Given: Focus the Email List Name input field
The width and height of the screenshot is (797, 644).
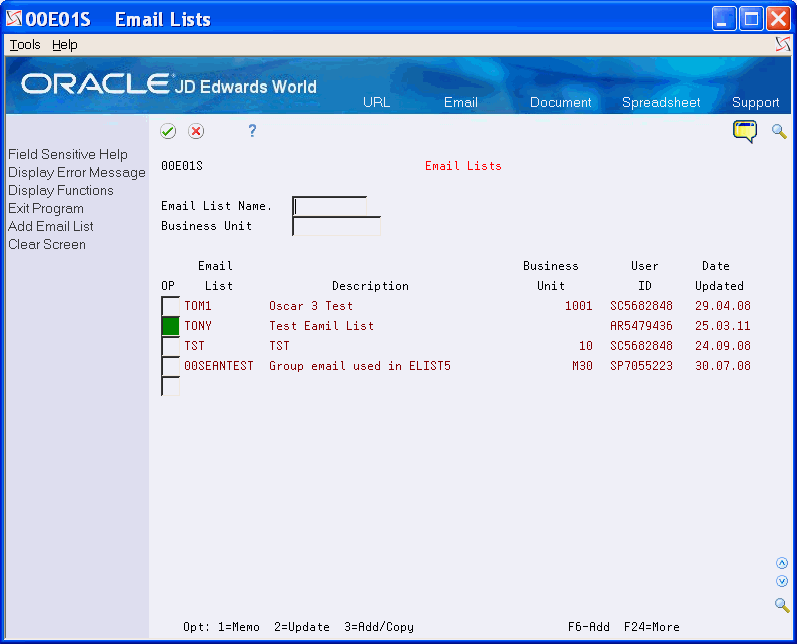Looking at the screenshot, I should (x=329, y=206).
